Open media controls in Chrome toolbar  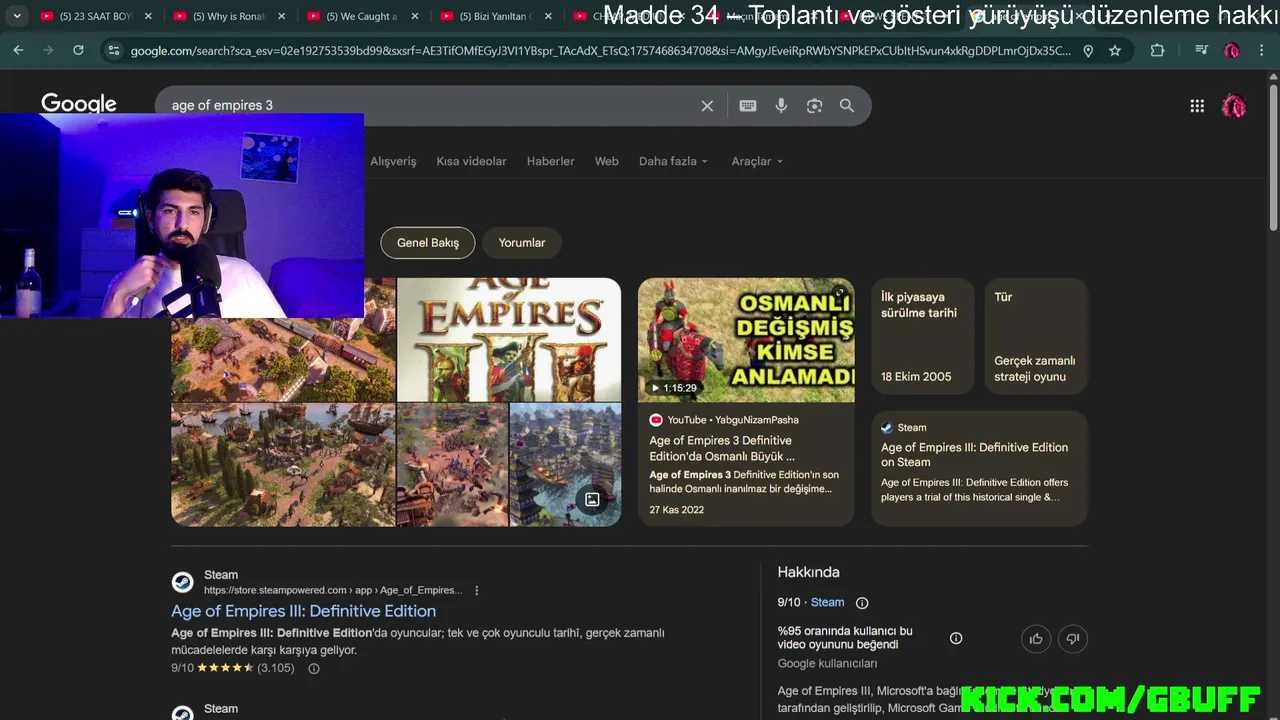point(1202,51)
